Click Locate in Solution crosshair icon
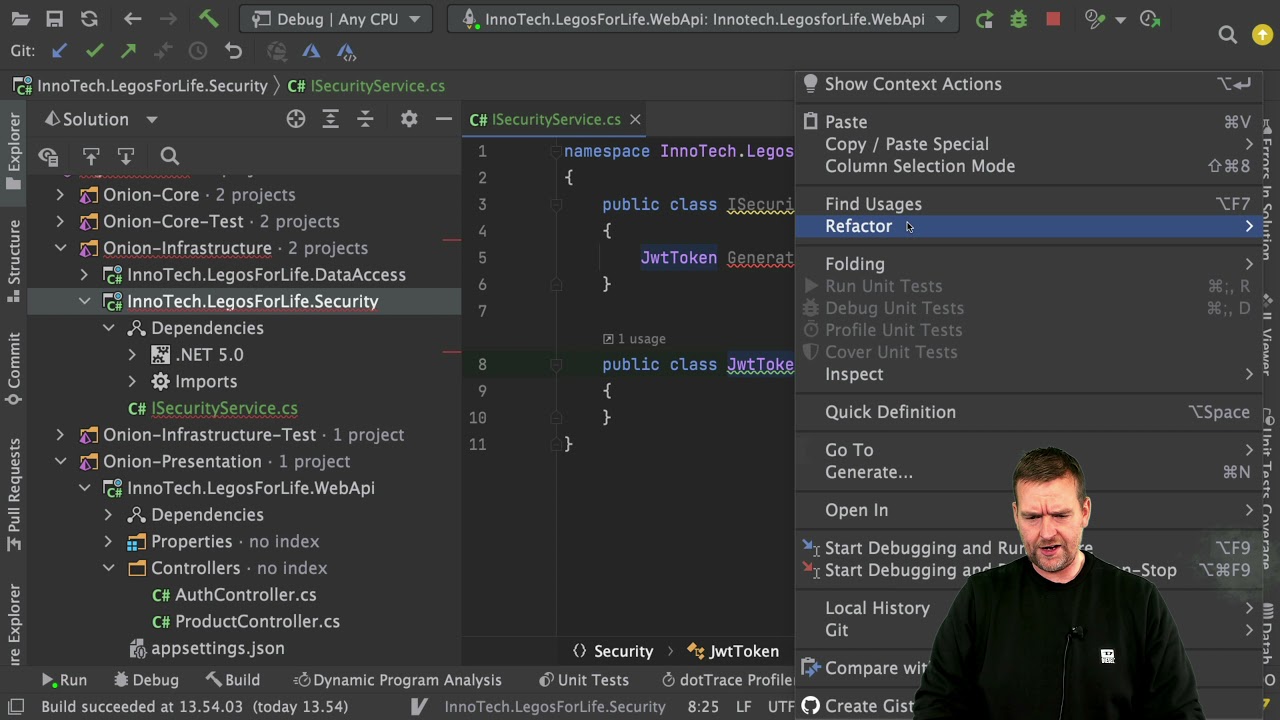Viewport: 1280px width, 720px height. 296,119
